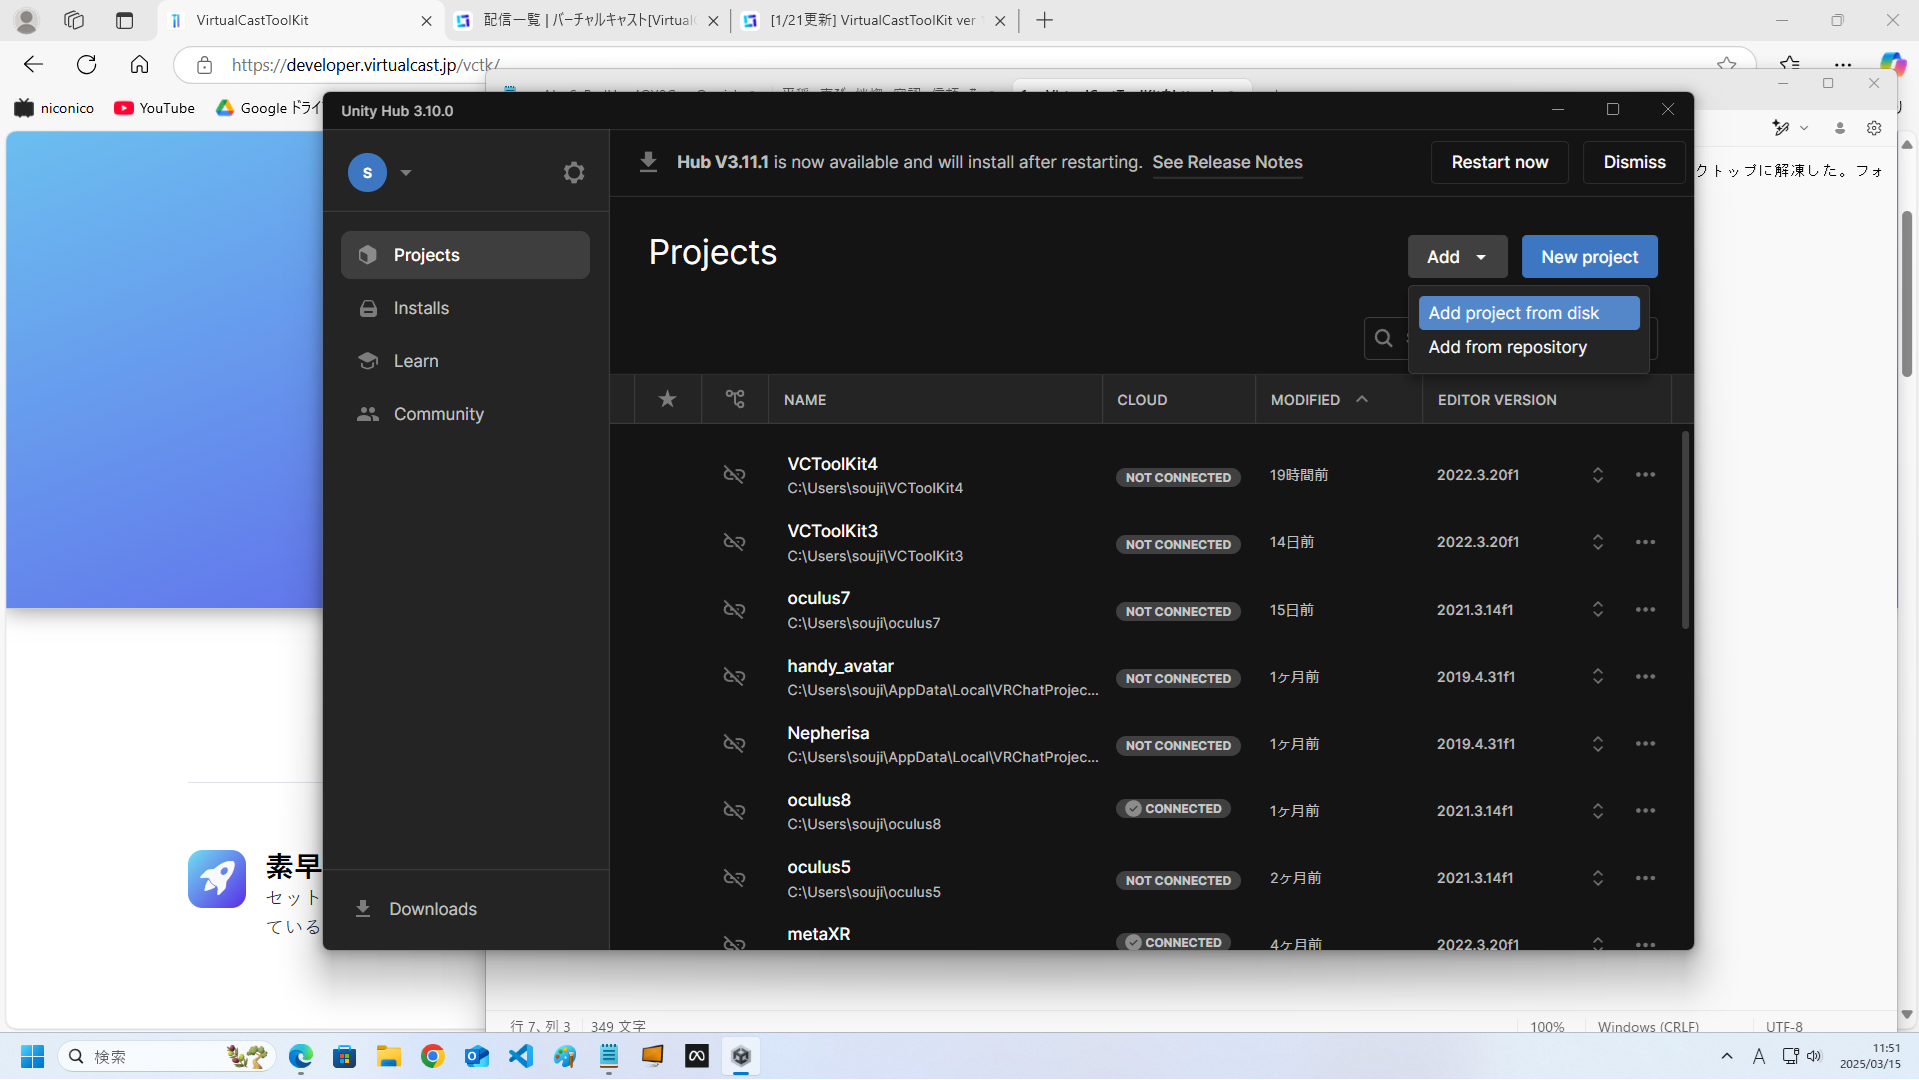
Task: Open the Learn section
Action: tap(465, 361)
